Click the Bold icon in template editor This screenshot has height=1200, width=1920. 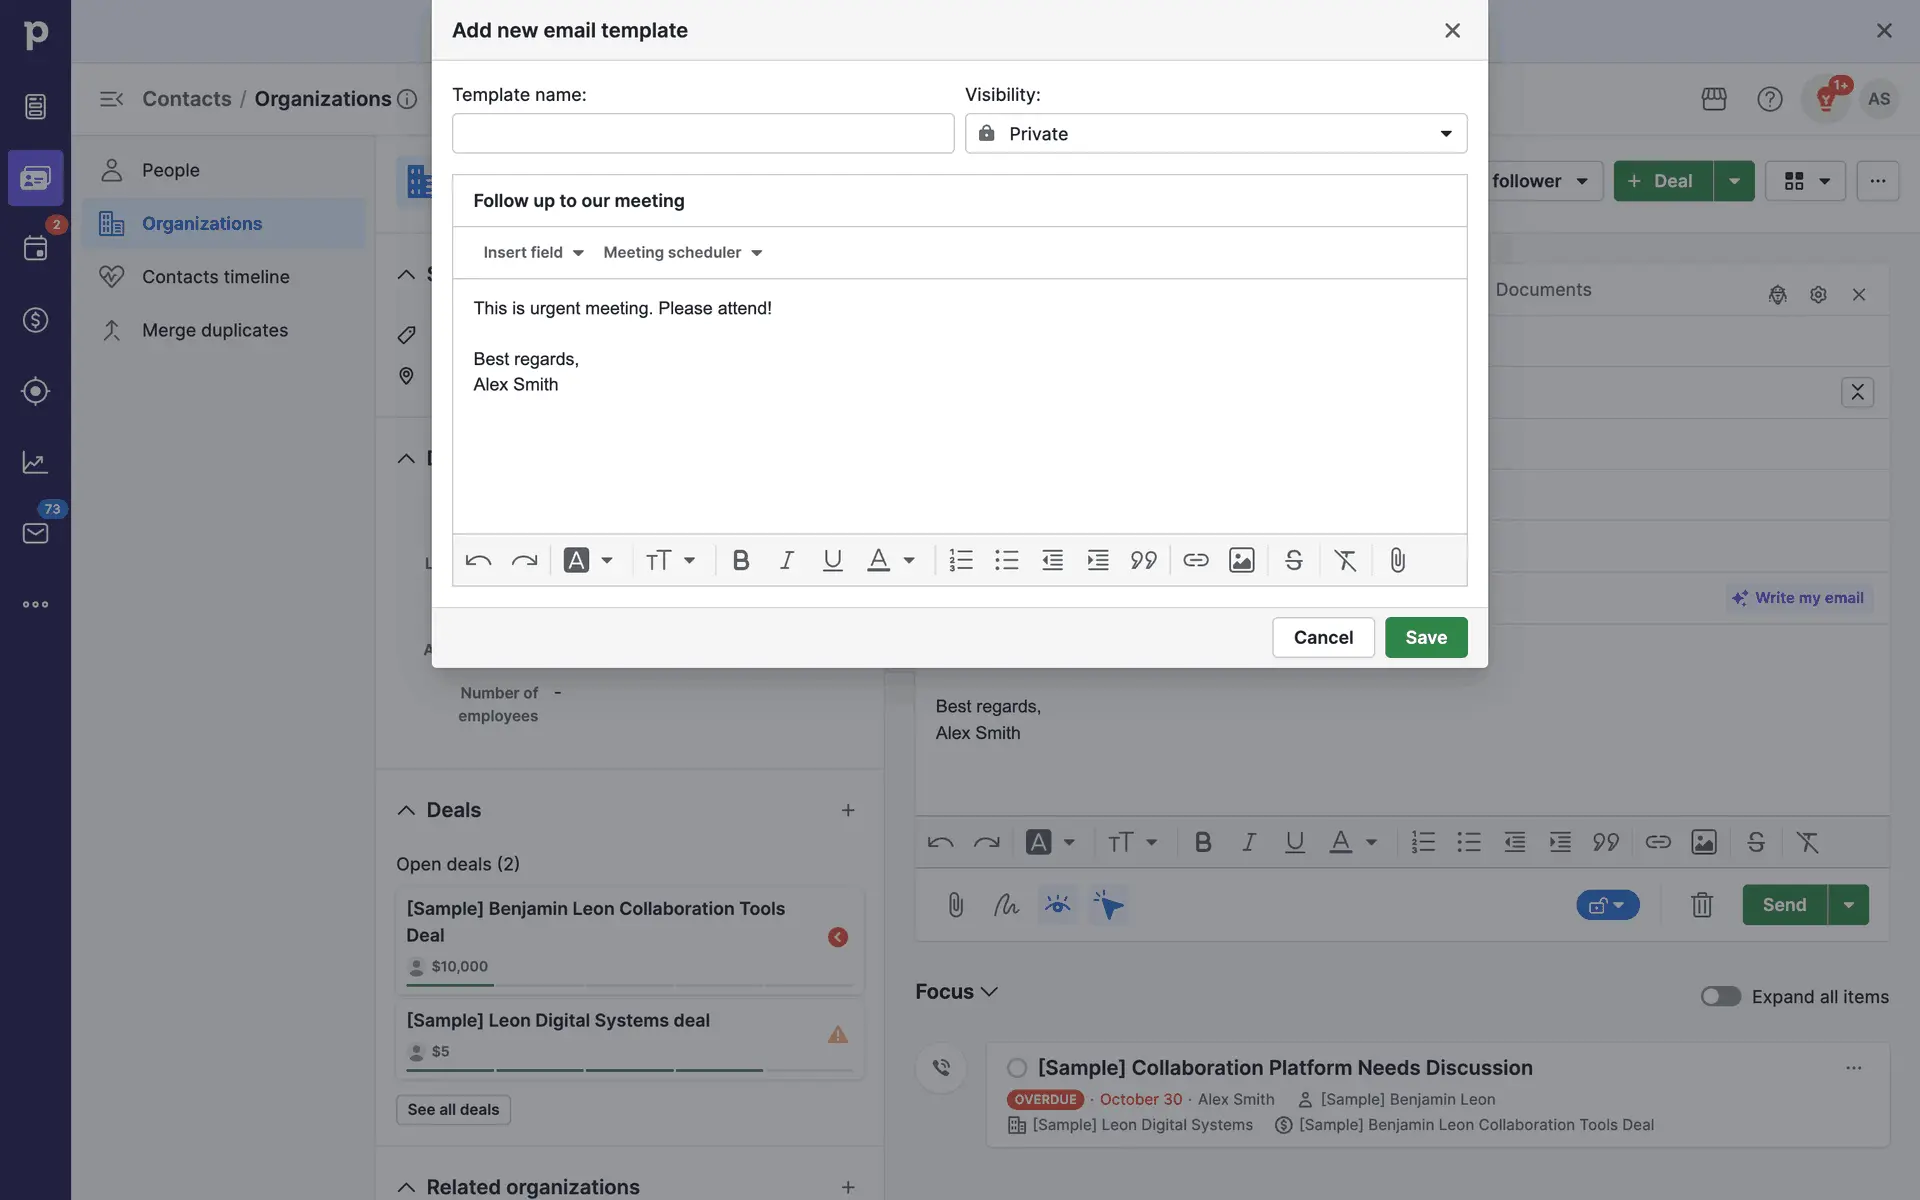pyautogui.click(x=740, y=560)
